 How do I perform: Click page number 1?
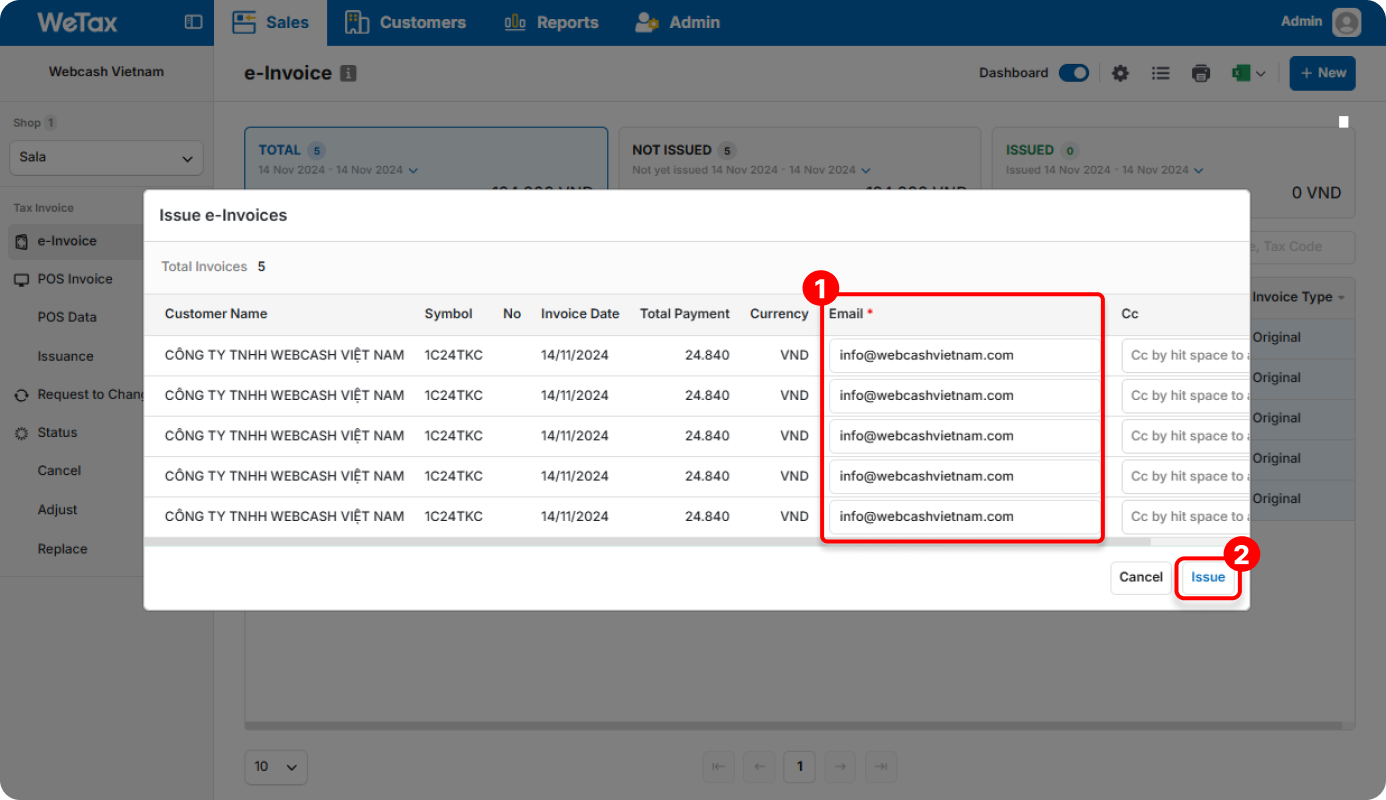[799, 767]
